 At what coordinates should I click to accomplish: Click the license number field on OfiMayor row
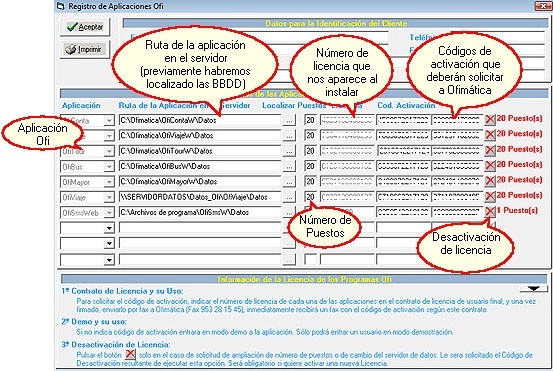pyautogui.click(x=347, y=182)
